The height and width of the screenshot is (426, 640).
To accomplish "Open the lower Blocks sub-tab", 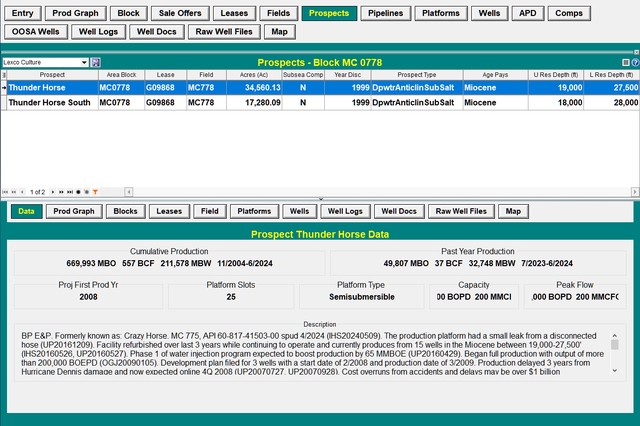I will (x=125, y=211).
